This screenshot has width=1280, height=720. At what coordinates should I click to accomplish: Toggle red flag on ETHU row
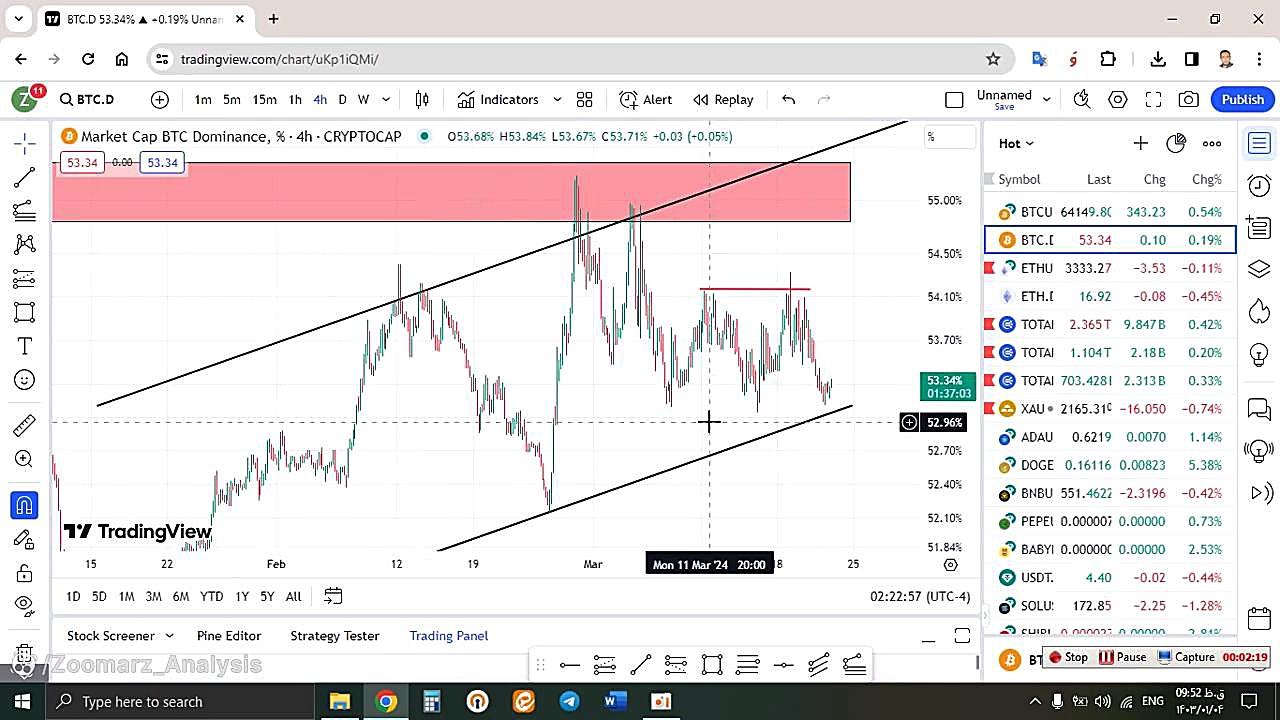pos(990,268)
